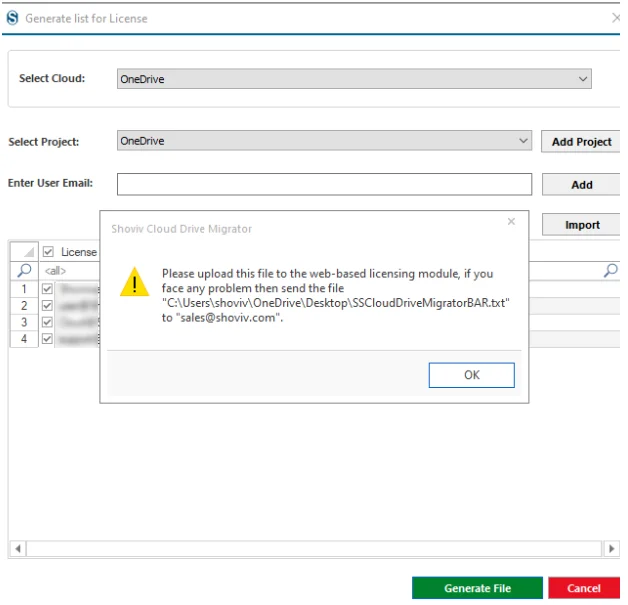
Task: Click the horizontal scrollbar right arrow
Action: coord(612,549)
